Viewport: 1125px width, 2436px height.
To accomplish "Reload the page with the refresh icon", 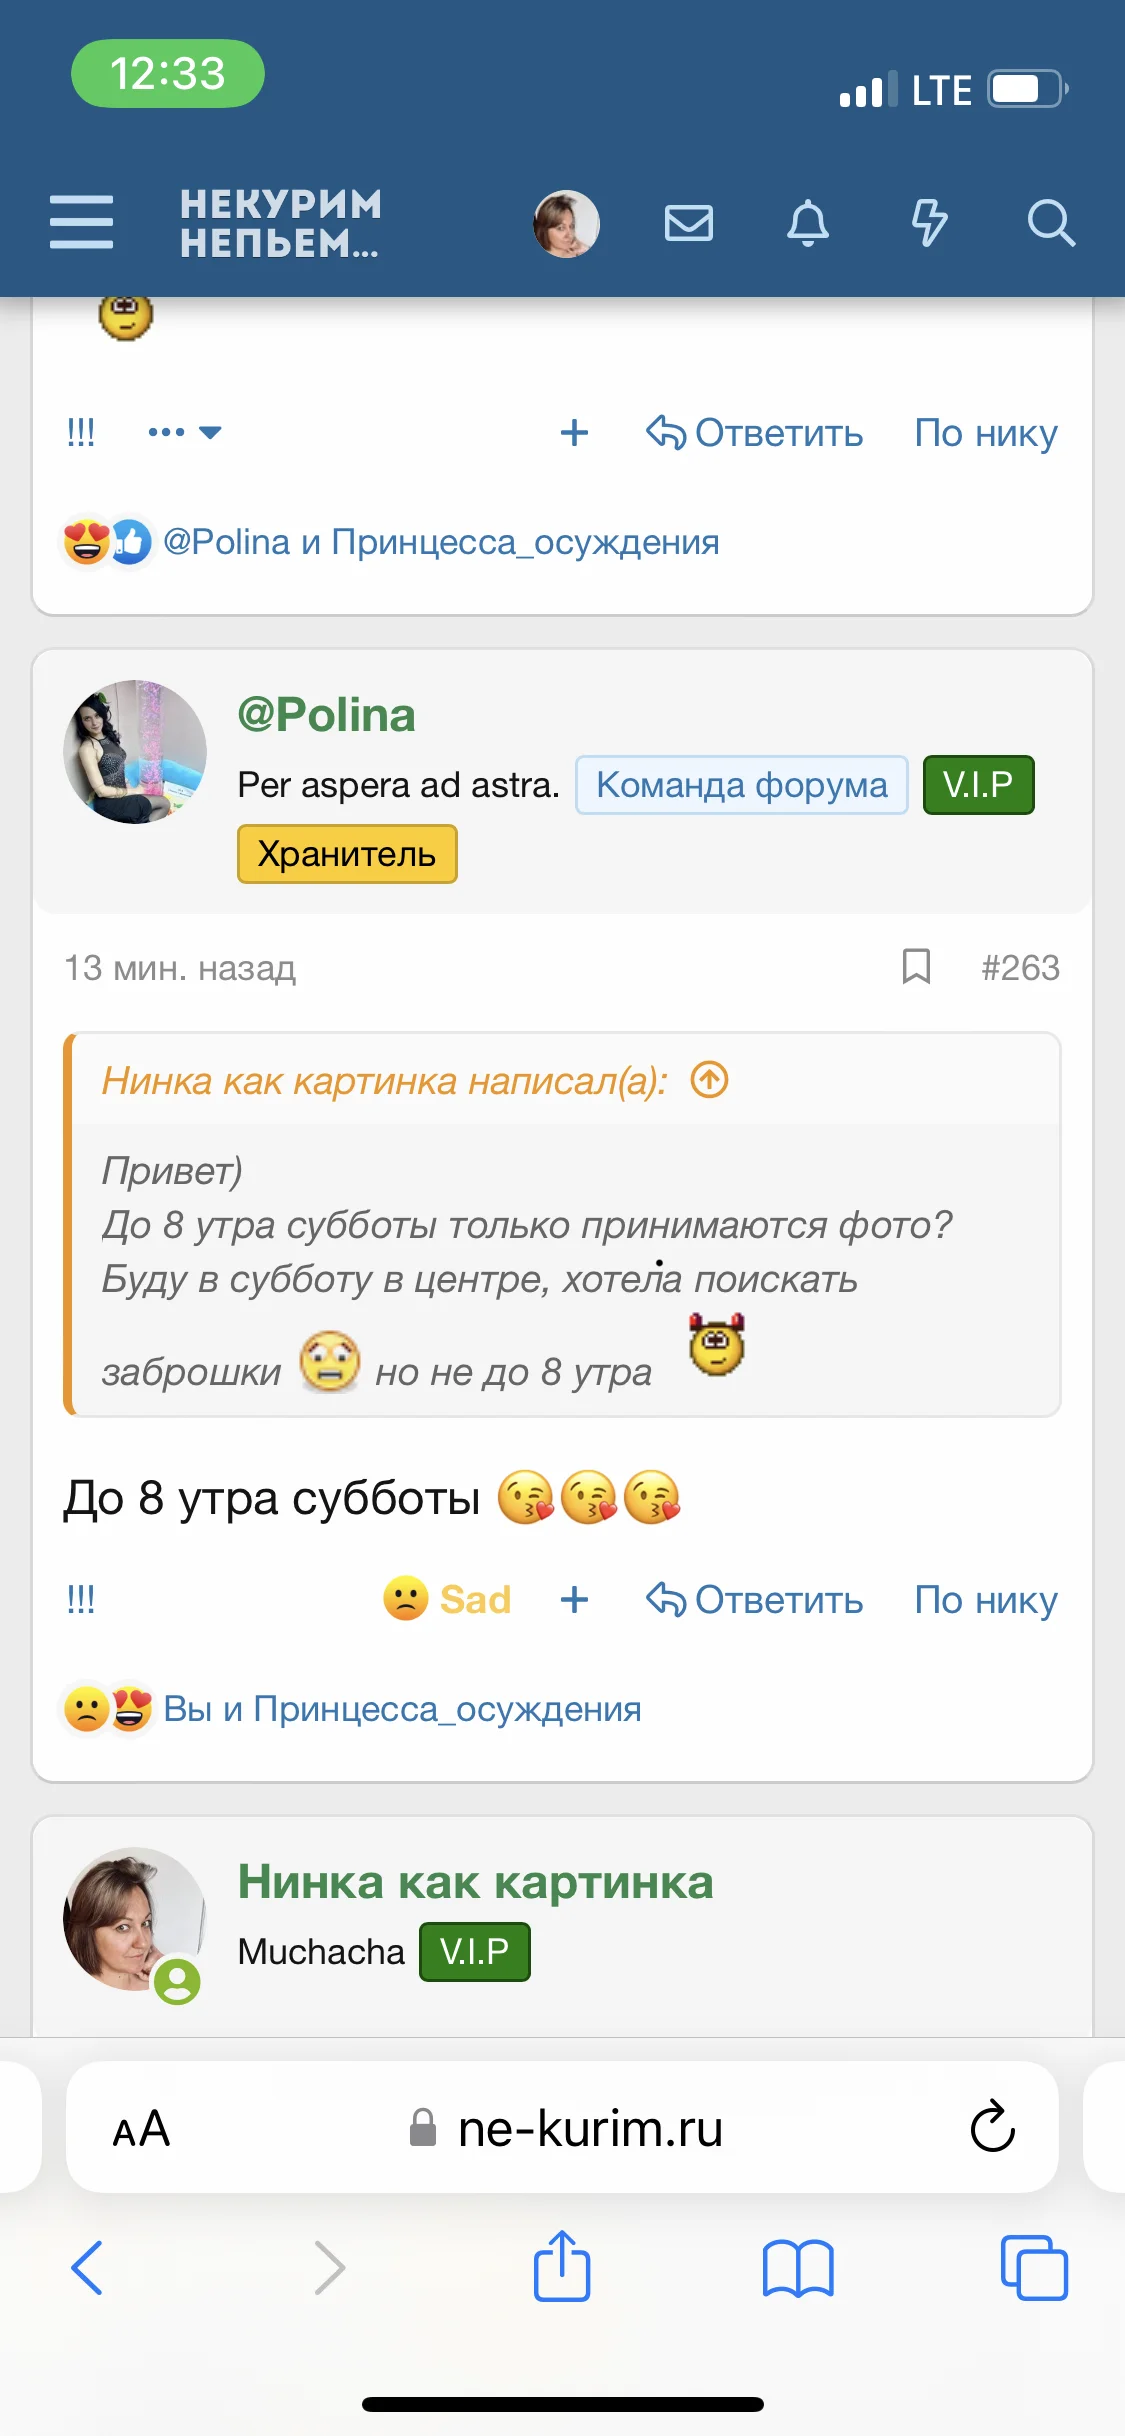I will 991,2128.
